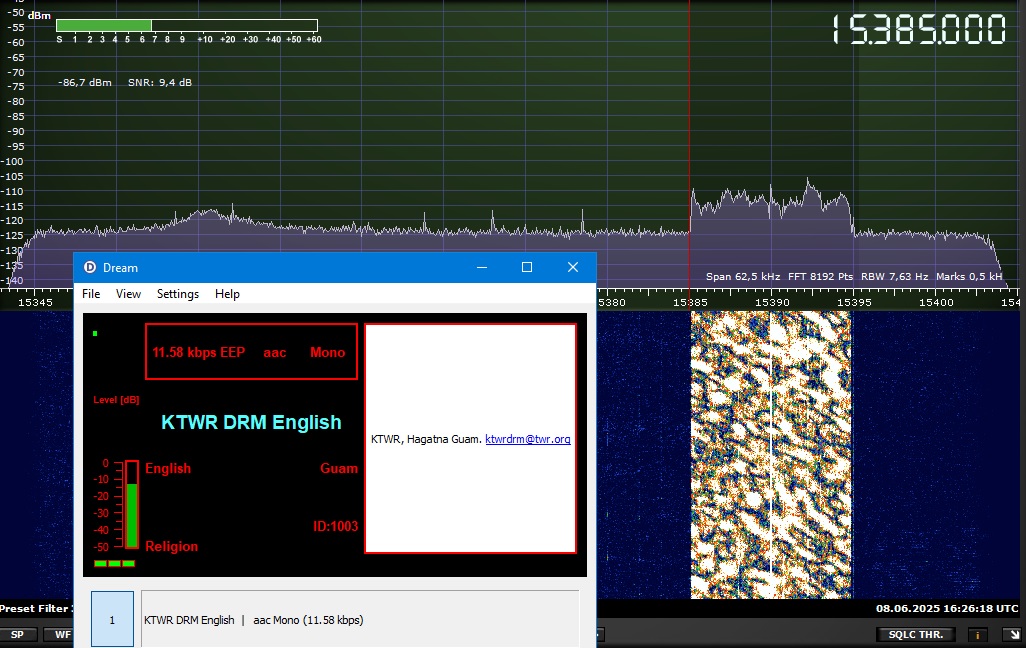The width and height of the screenshot is (1026, 648).
Task: Open the Settings menu in Dream
Action: (x=177, y=294)
